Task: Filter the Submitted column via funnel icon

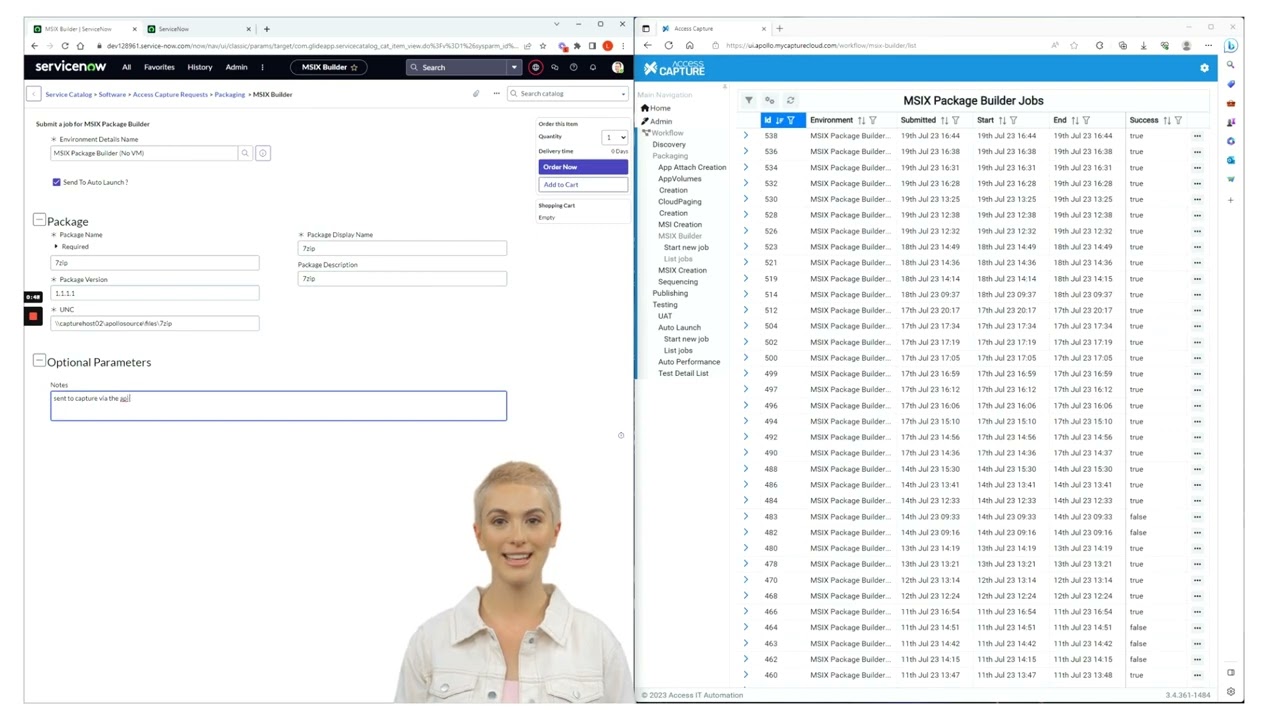Action: click(x=955, y=120)
